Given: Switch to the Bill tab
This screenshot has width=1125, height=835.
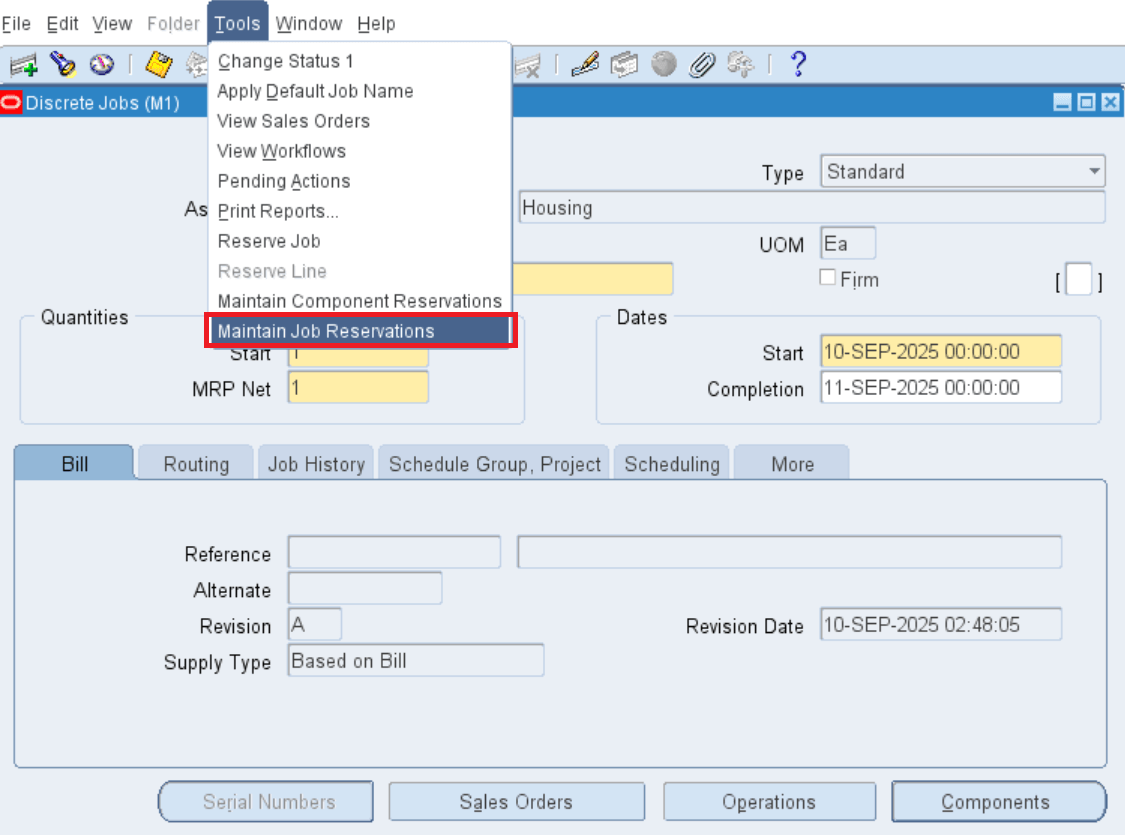Looking at the screenshot, I should click(x=74, y=463).
